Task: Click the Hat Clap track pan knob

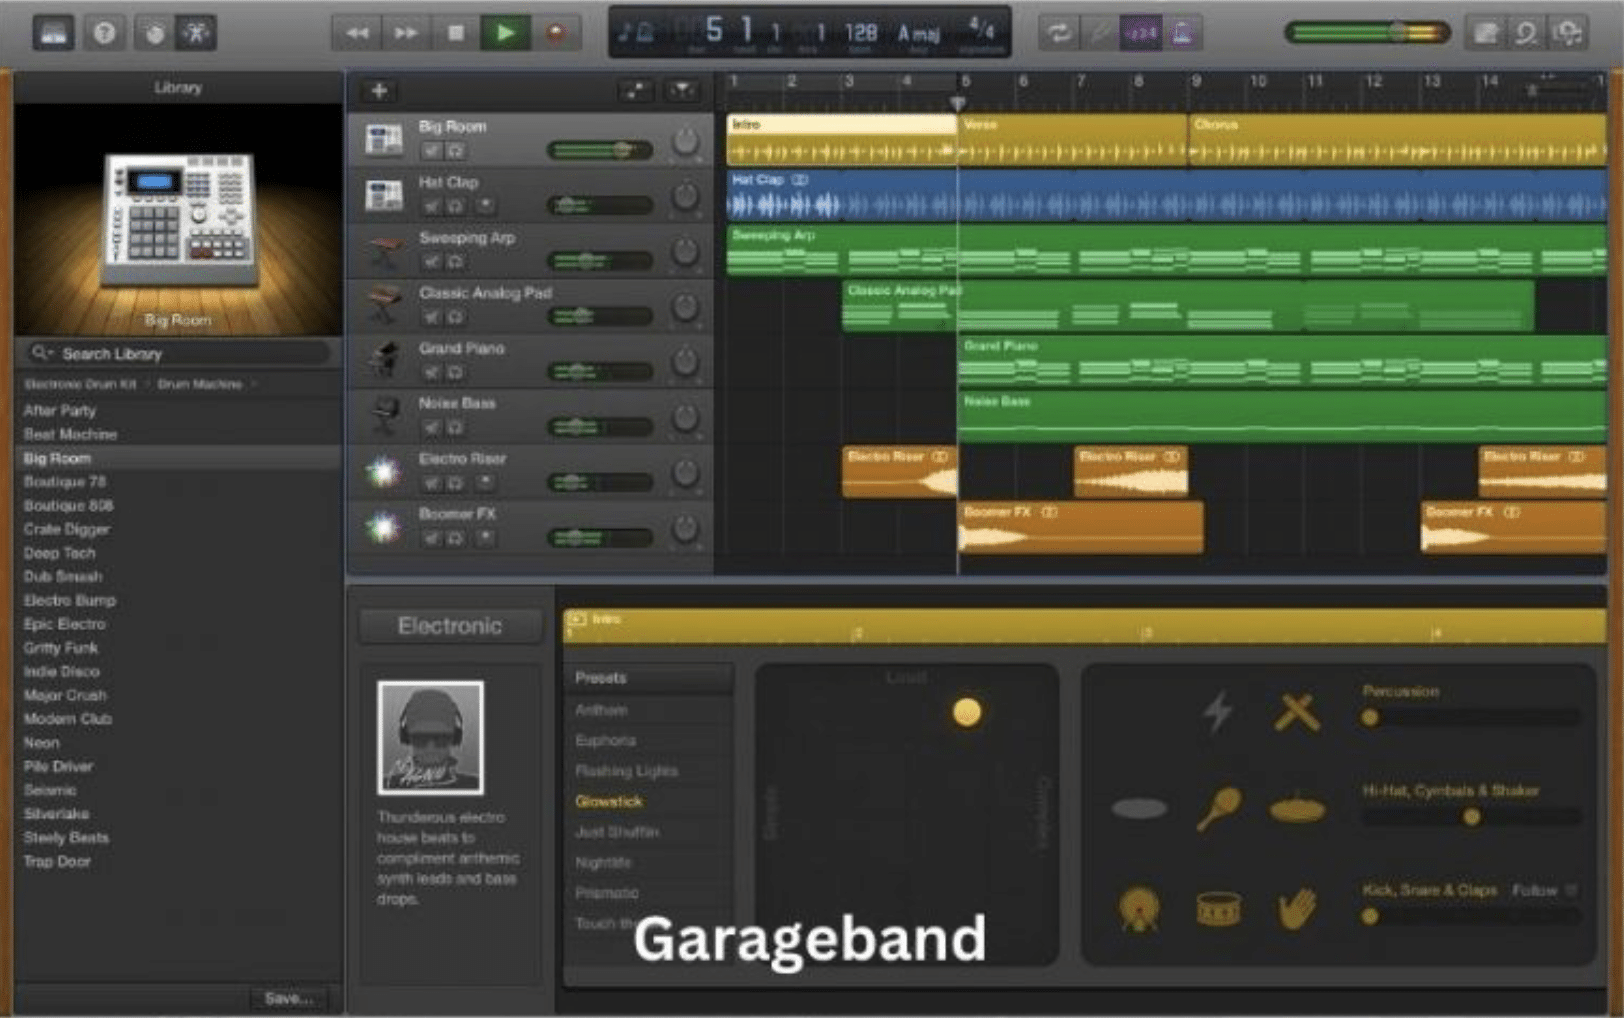Action: click(x=685, y=196)
